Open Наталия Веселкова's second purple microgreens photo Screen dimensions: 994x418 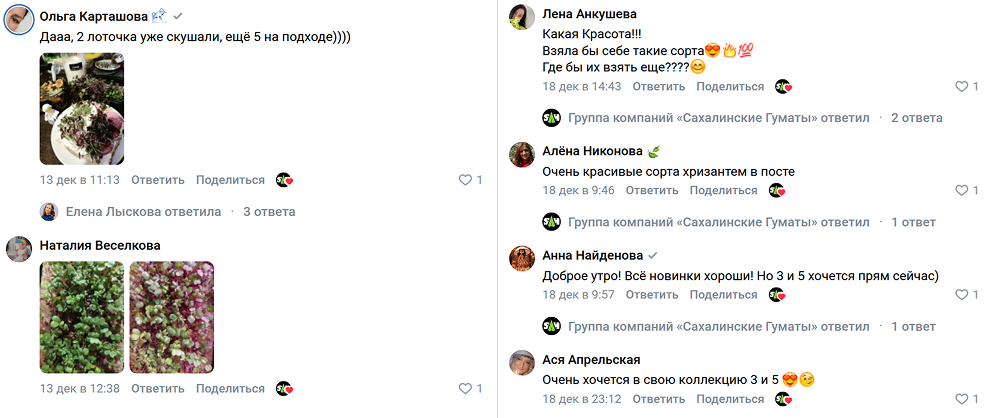click(171, 317)
